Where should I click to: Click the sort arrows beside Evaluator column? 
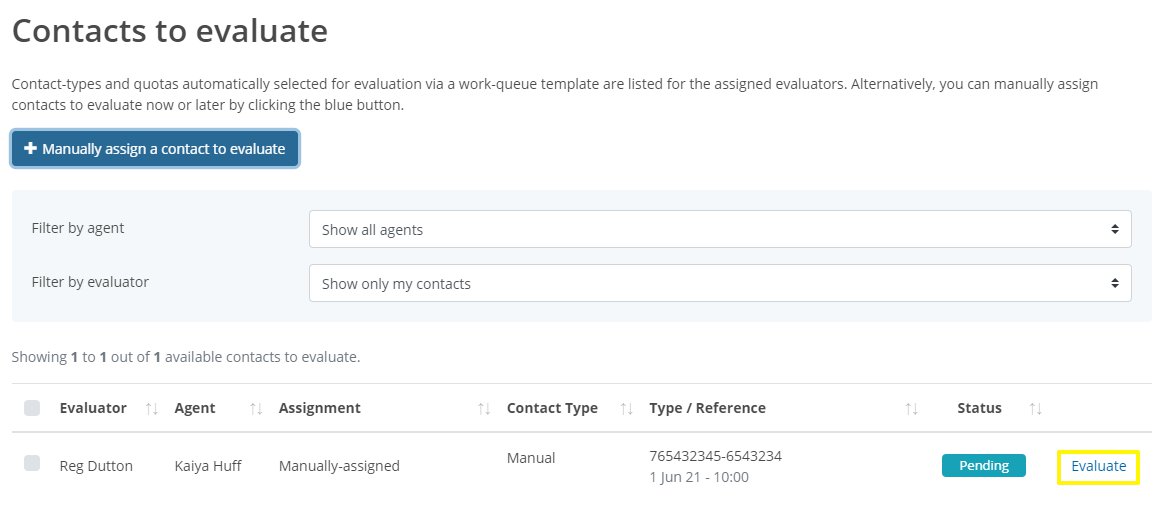[x=151, y=408]
